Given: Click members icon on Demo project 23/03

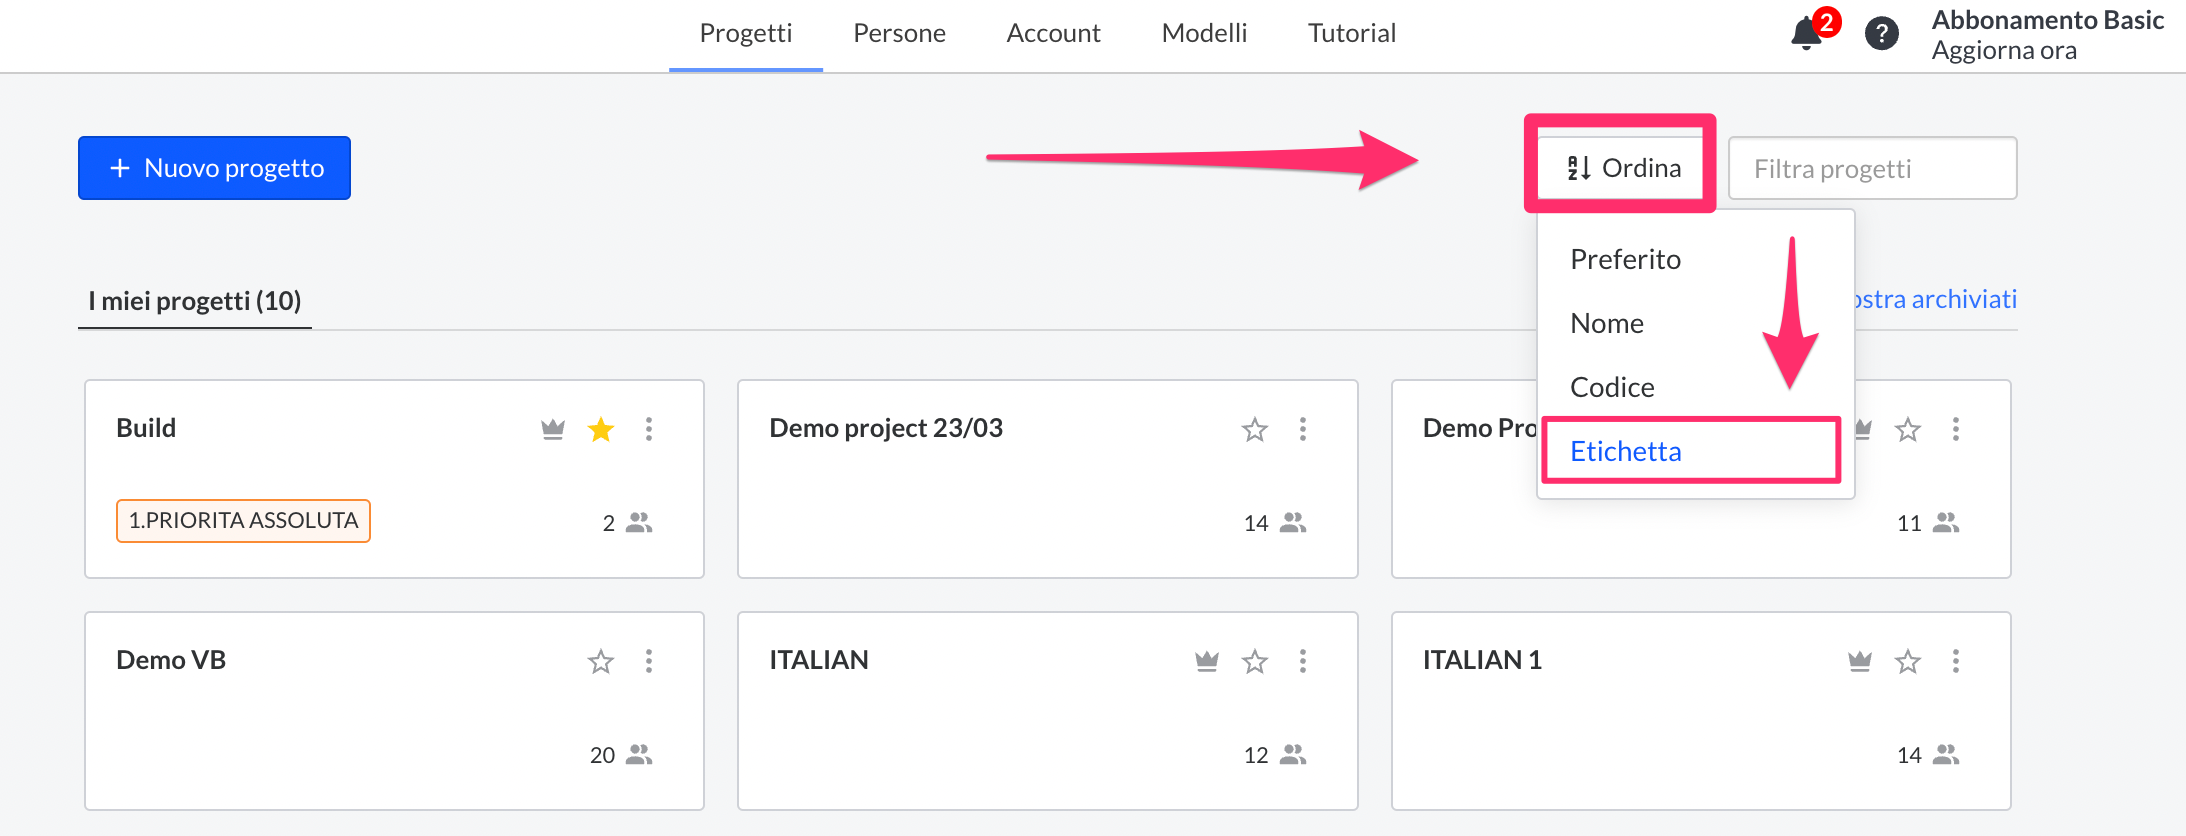Looking at the screenshot, I should 1293,523.
